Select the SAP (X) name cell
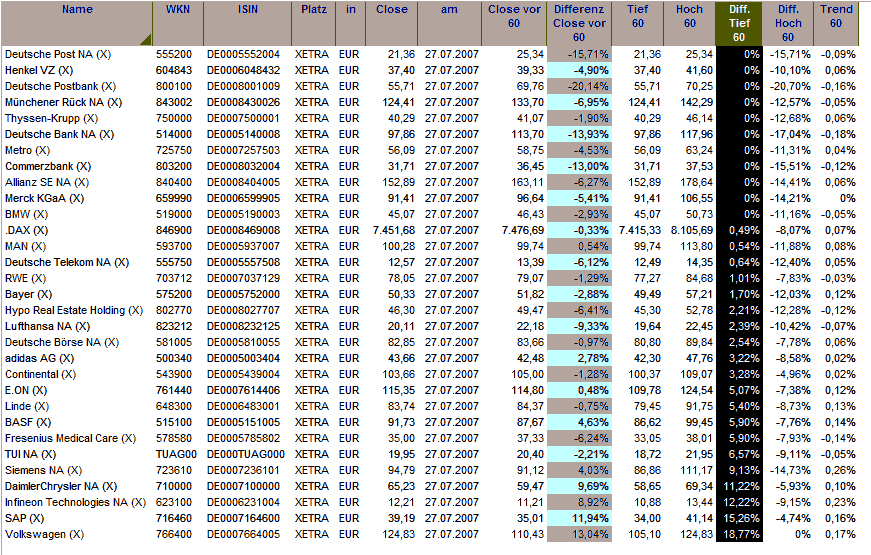 (x=24, y=518)
